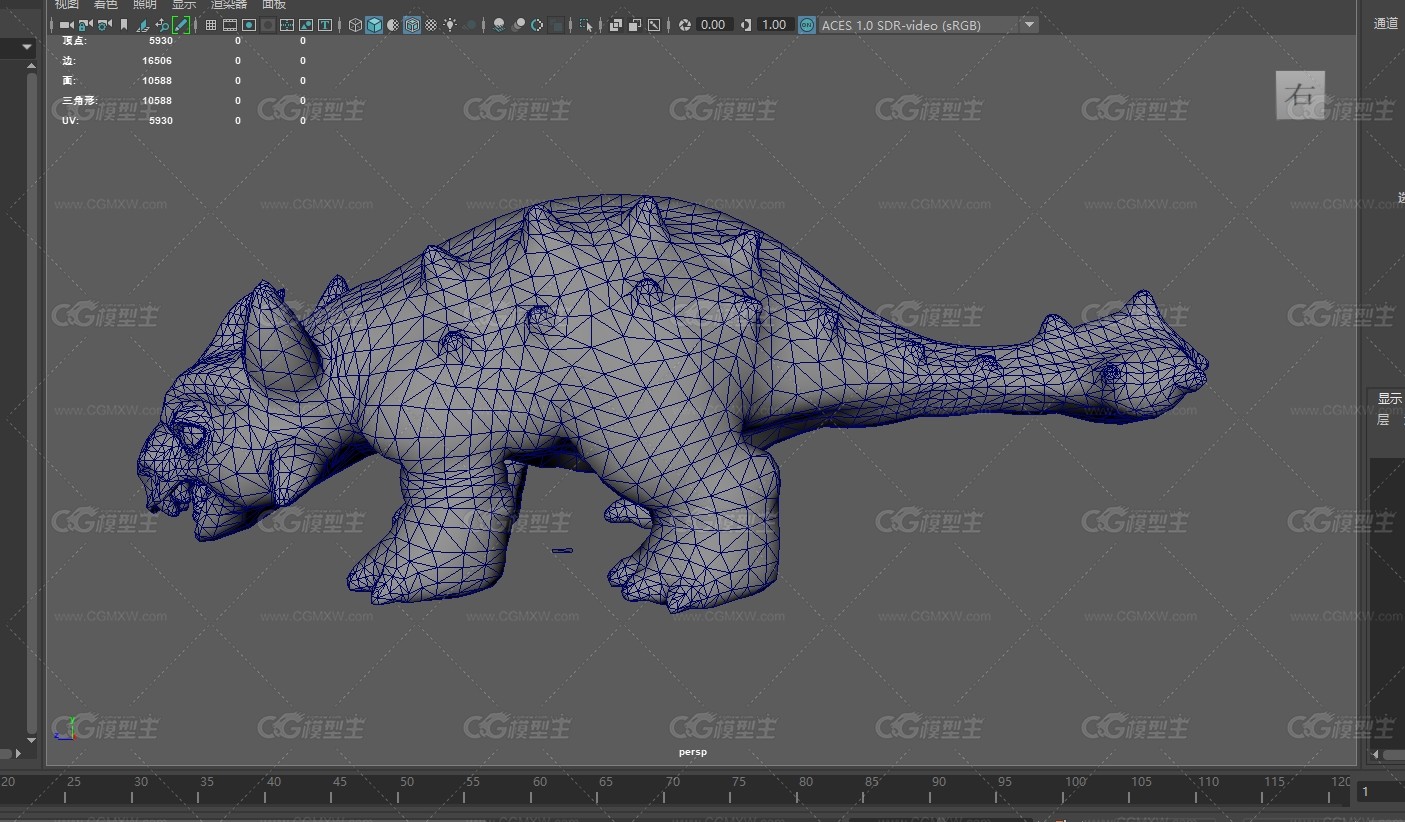Click the X-Ray Joints icon
This screenshot has width=1405, height=822.
point(654,25)
